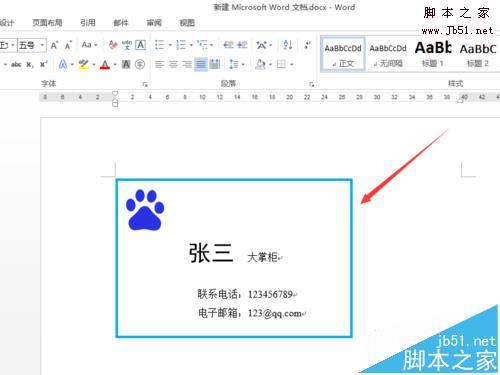Expand bullet list dropdown arrow
This screenshot has width=500, height=375.
(170, 45)
